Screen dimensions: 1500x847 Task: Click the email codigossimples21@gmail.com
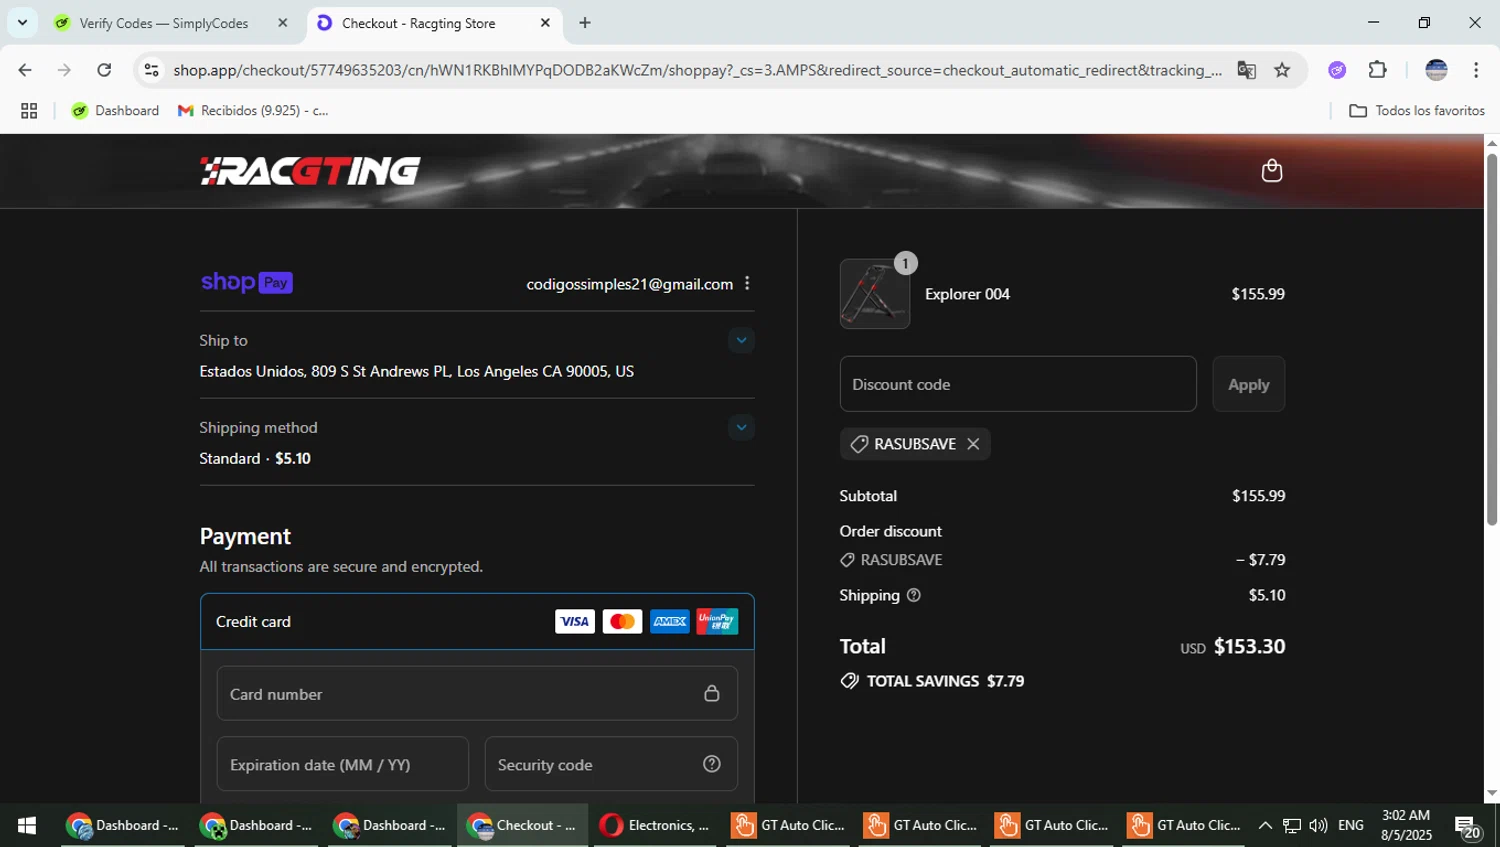point(629,284)
